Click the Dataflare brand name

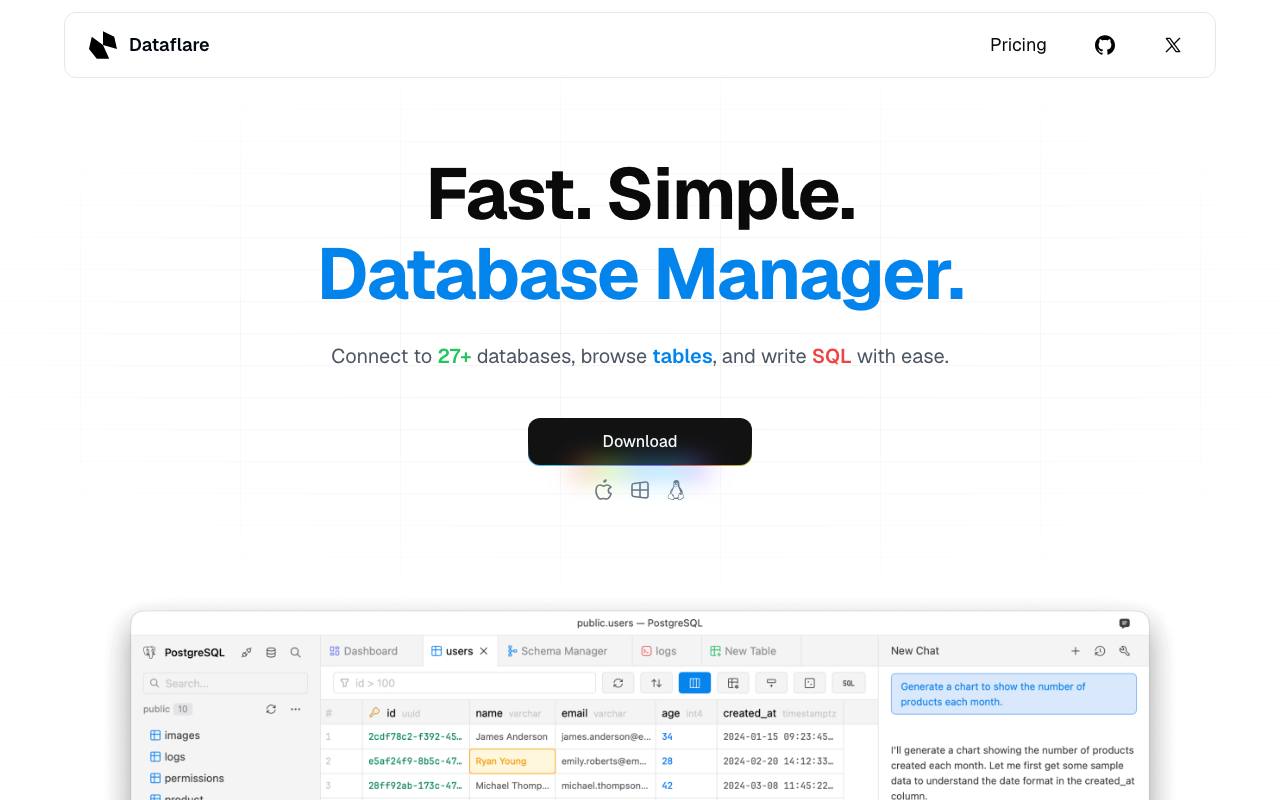pyautogui.click(x=169, y=45)
